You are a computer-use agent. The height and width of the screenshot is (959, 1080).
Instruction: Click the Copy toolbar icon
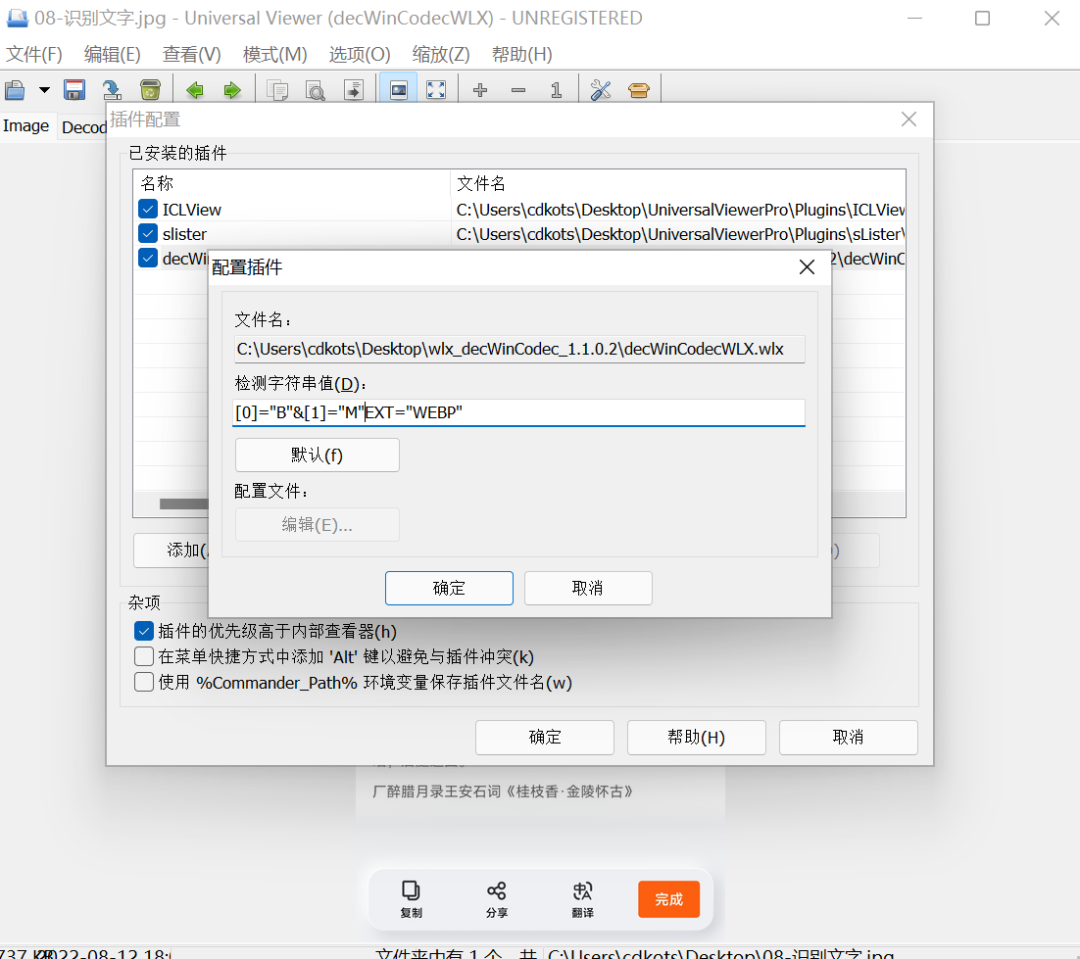278,90
